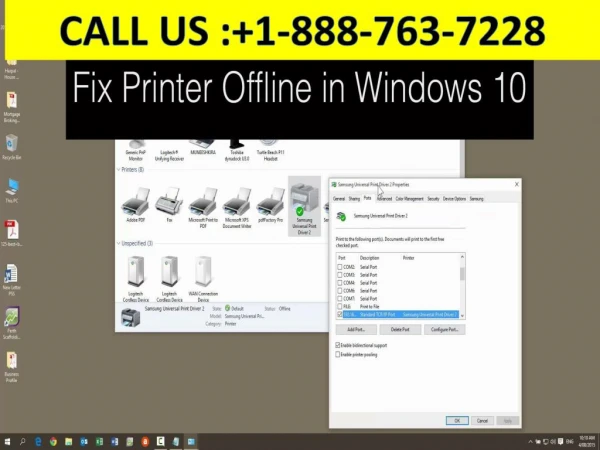The image size is (600, 450).
Task: Select the Toshiba dynadock device
Action: click(x=237, y=151)
